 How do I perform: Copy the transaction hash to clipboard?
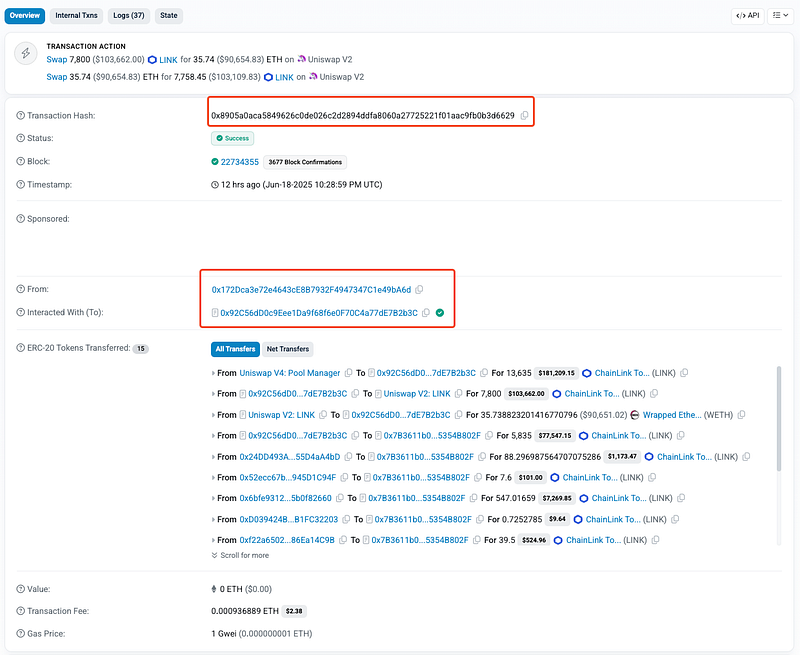click(524, 116)
